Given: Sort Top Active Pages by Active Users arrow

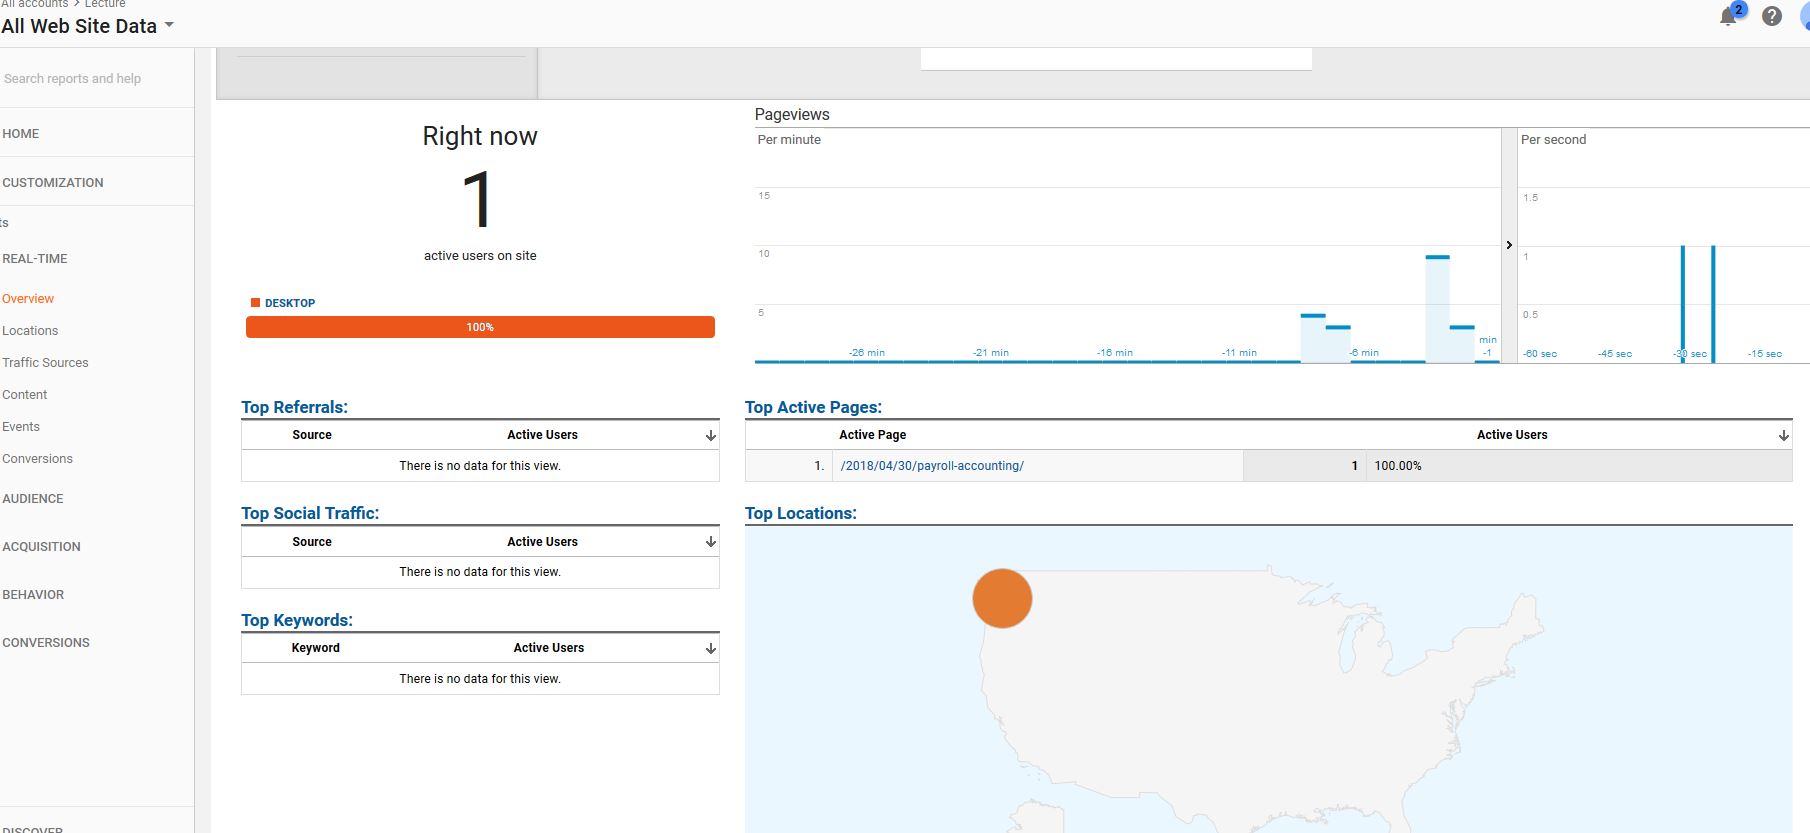Looking at the screenshot, I should pos(1783,435).
